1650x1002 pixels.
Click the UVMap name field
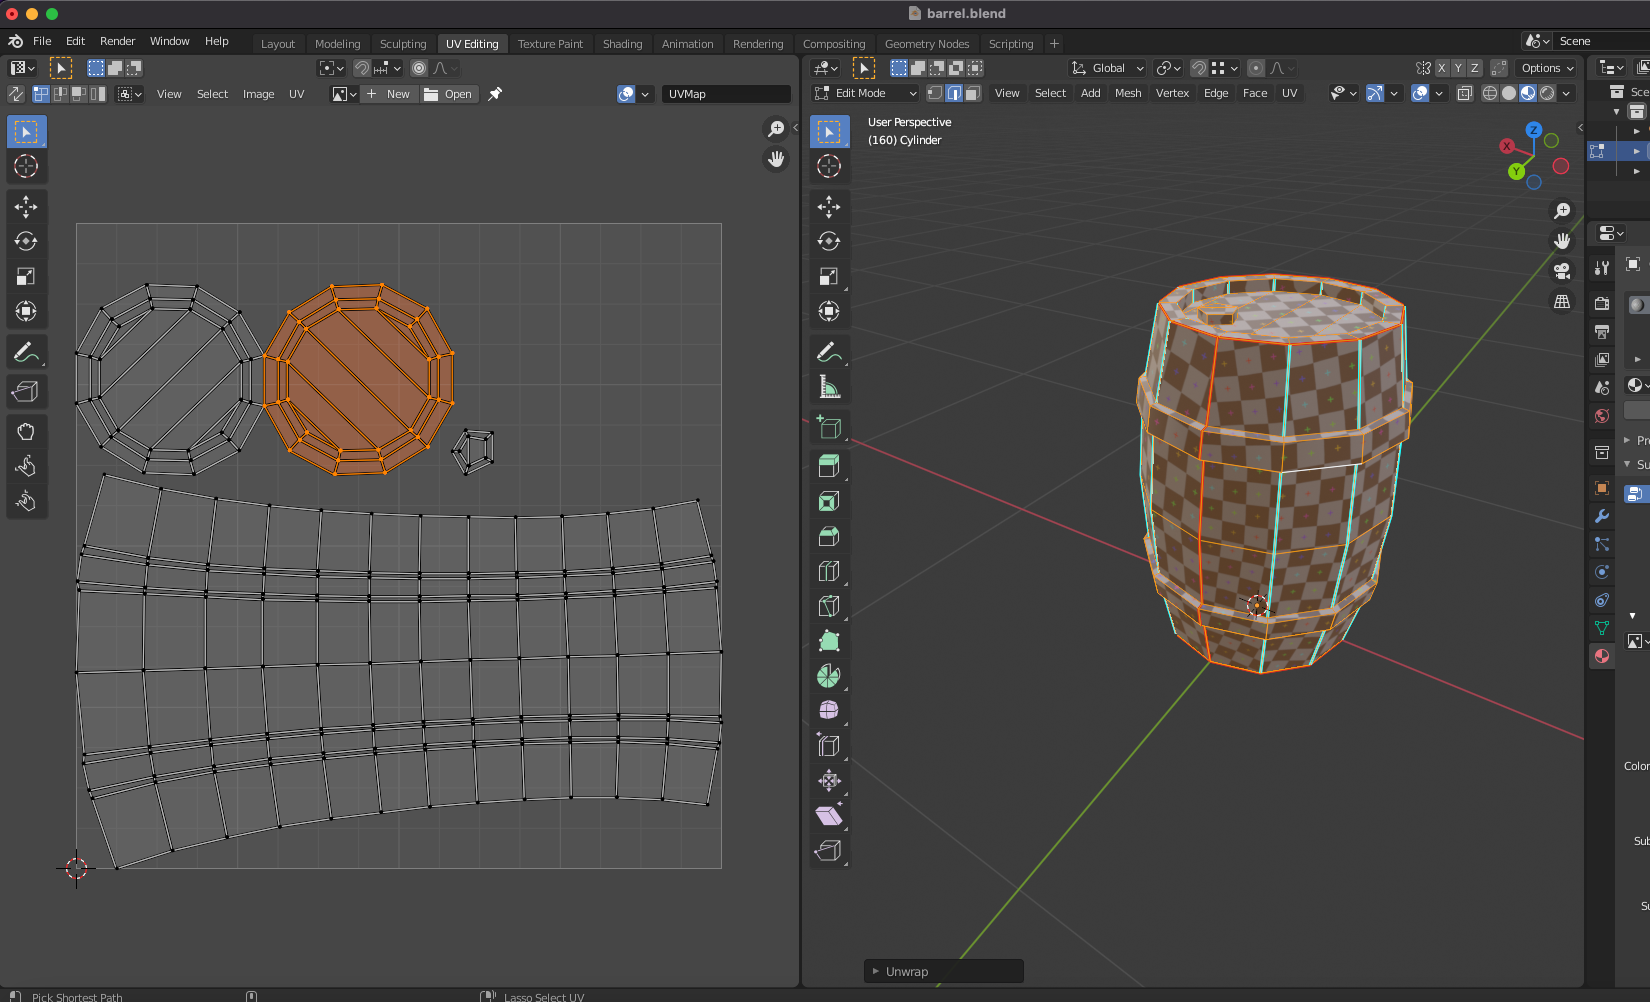pos(725,94)
